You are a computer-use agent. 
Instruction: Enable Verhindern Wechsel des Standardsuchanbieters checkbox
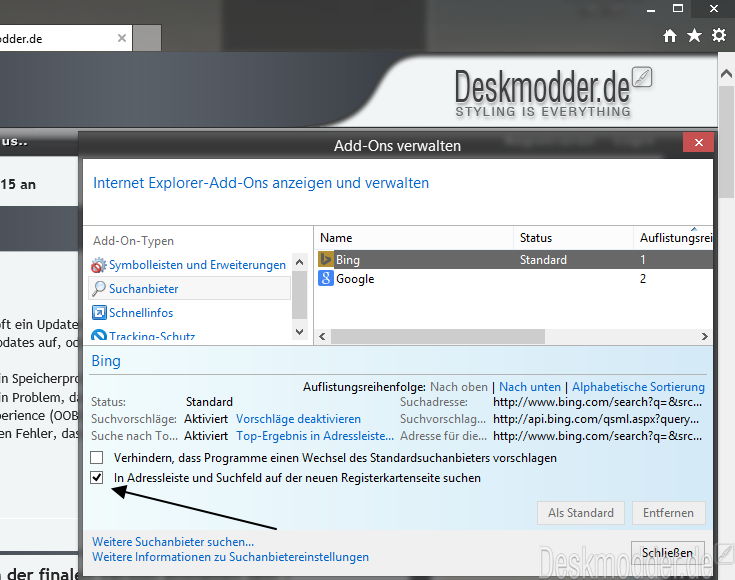[97, 458]
